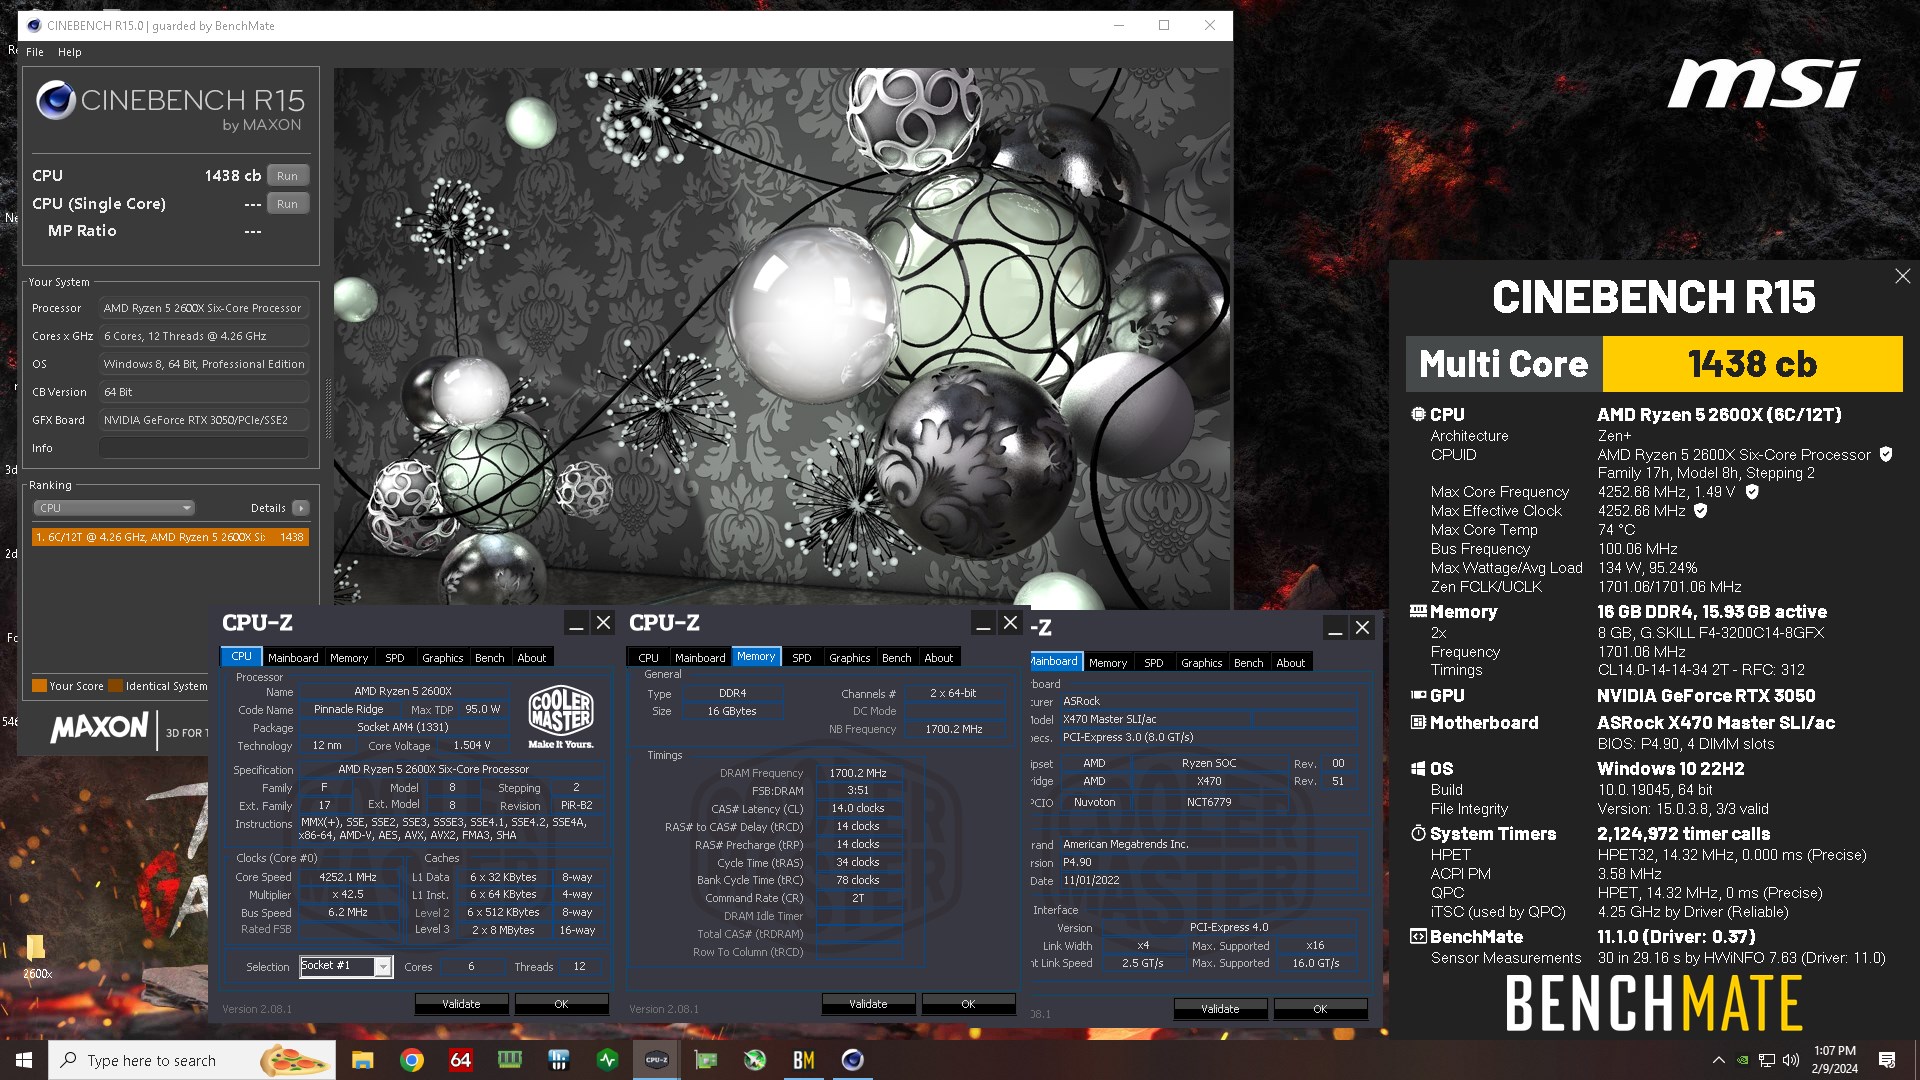The height and width of the screenshot is (1080, 1920).
Task: Open the NVIDIA tray icon
Action: 1743,1060
